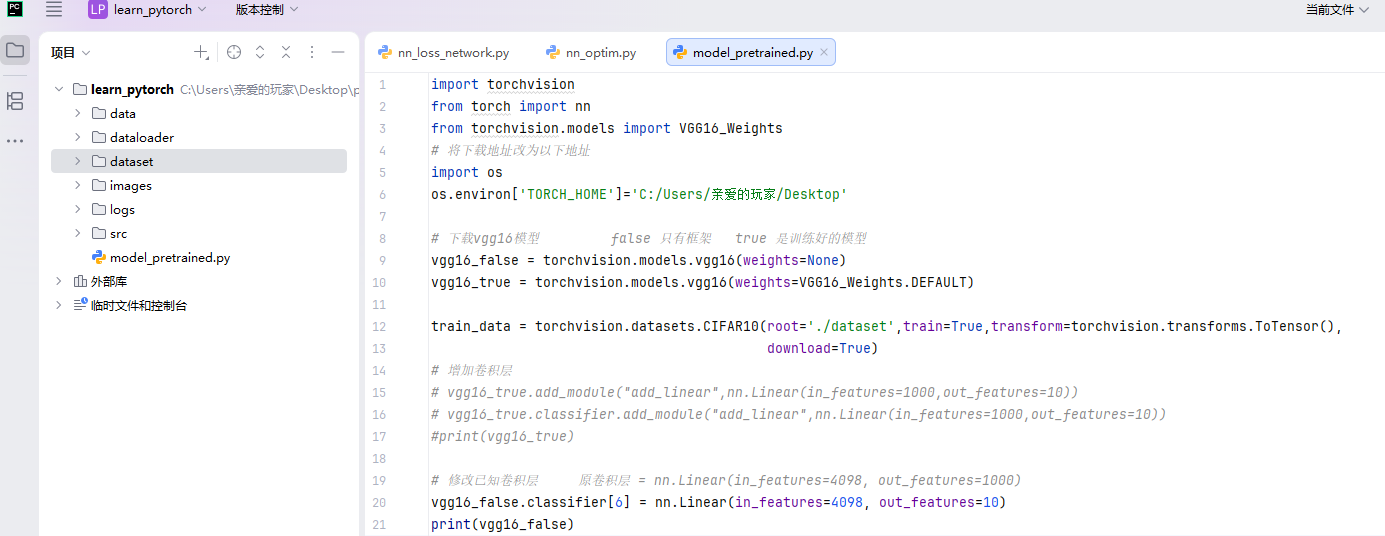Expand the src folder

pos(78,233)
